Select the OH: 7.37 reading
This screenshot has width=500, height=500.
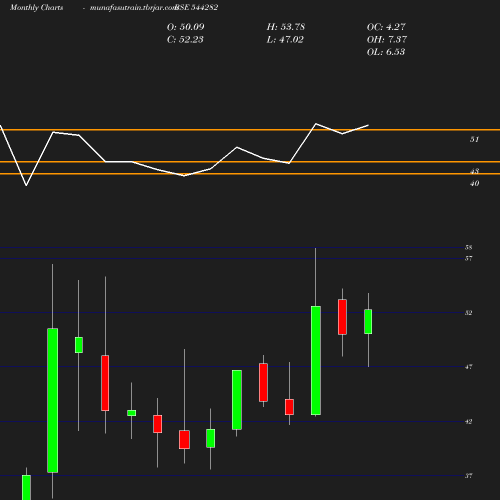387,40
